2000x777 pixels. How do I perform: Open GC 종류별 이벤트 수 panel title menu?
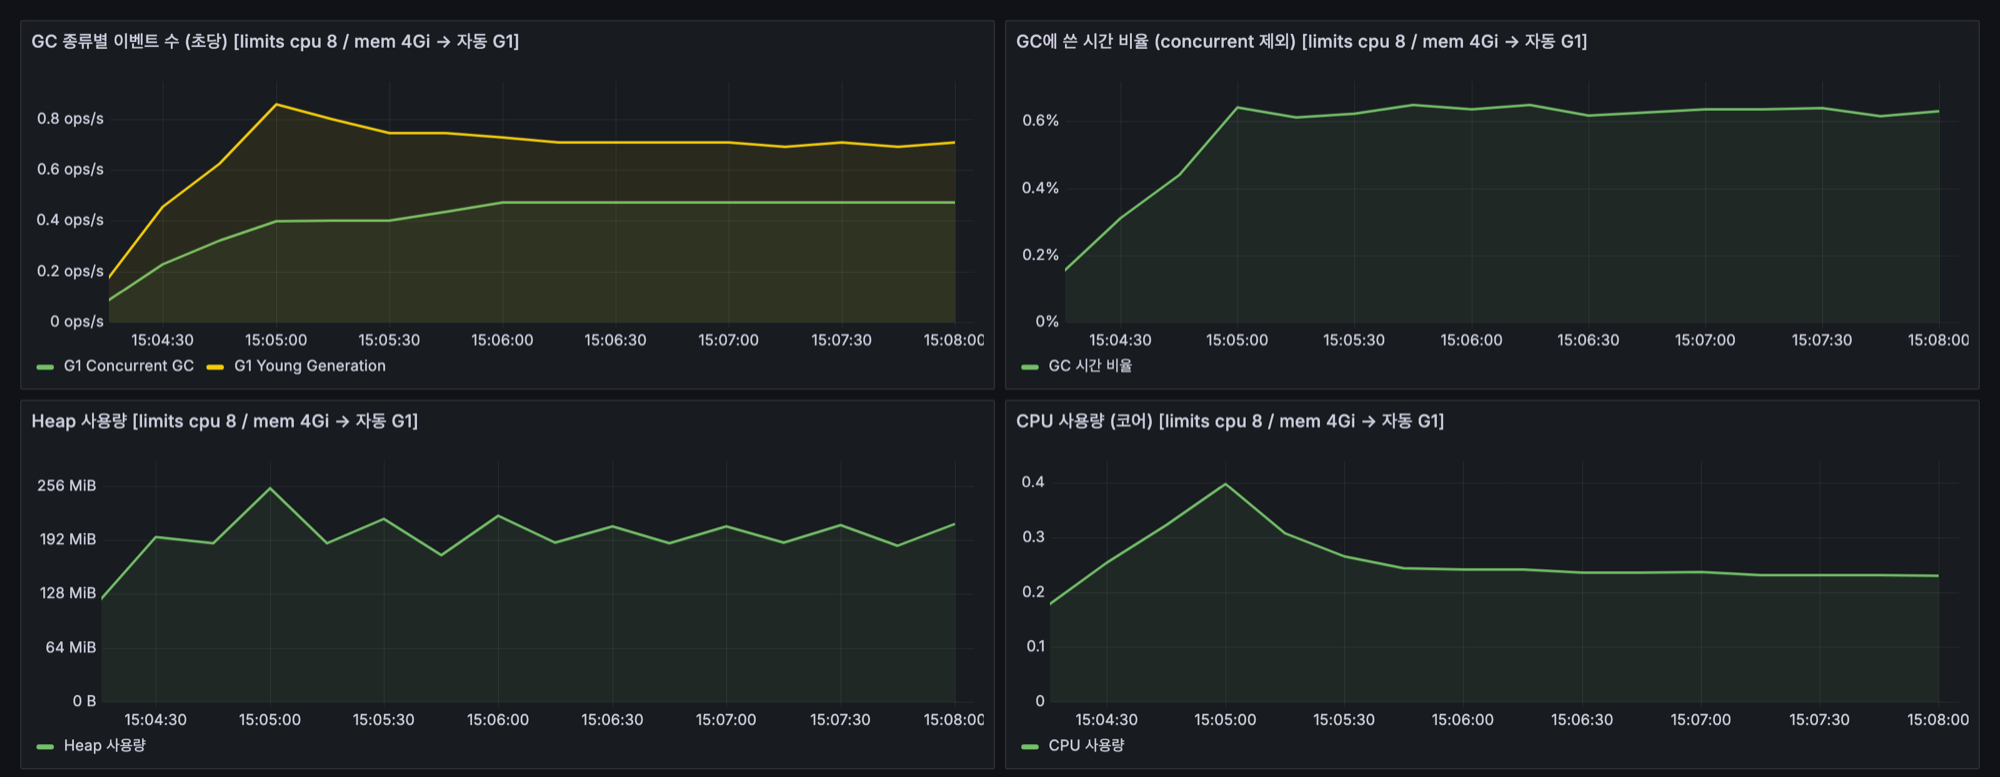(275, 42)
